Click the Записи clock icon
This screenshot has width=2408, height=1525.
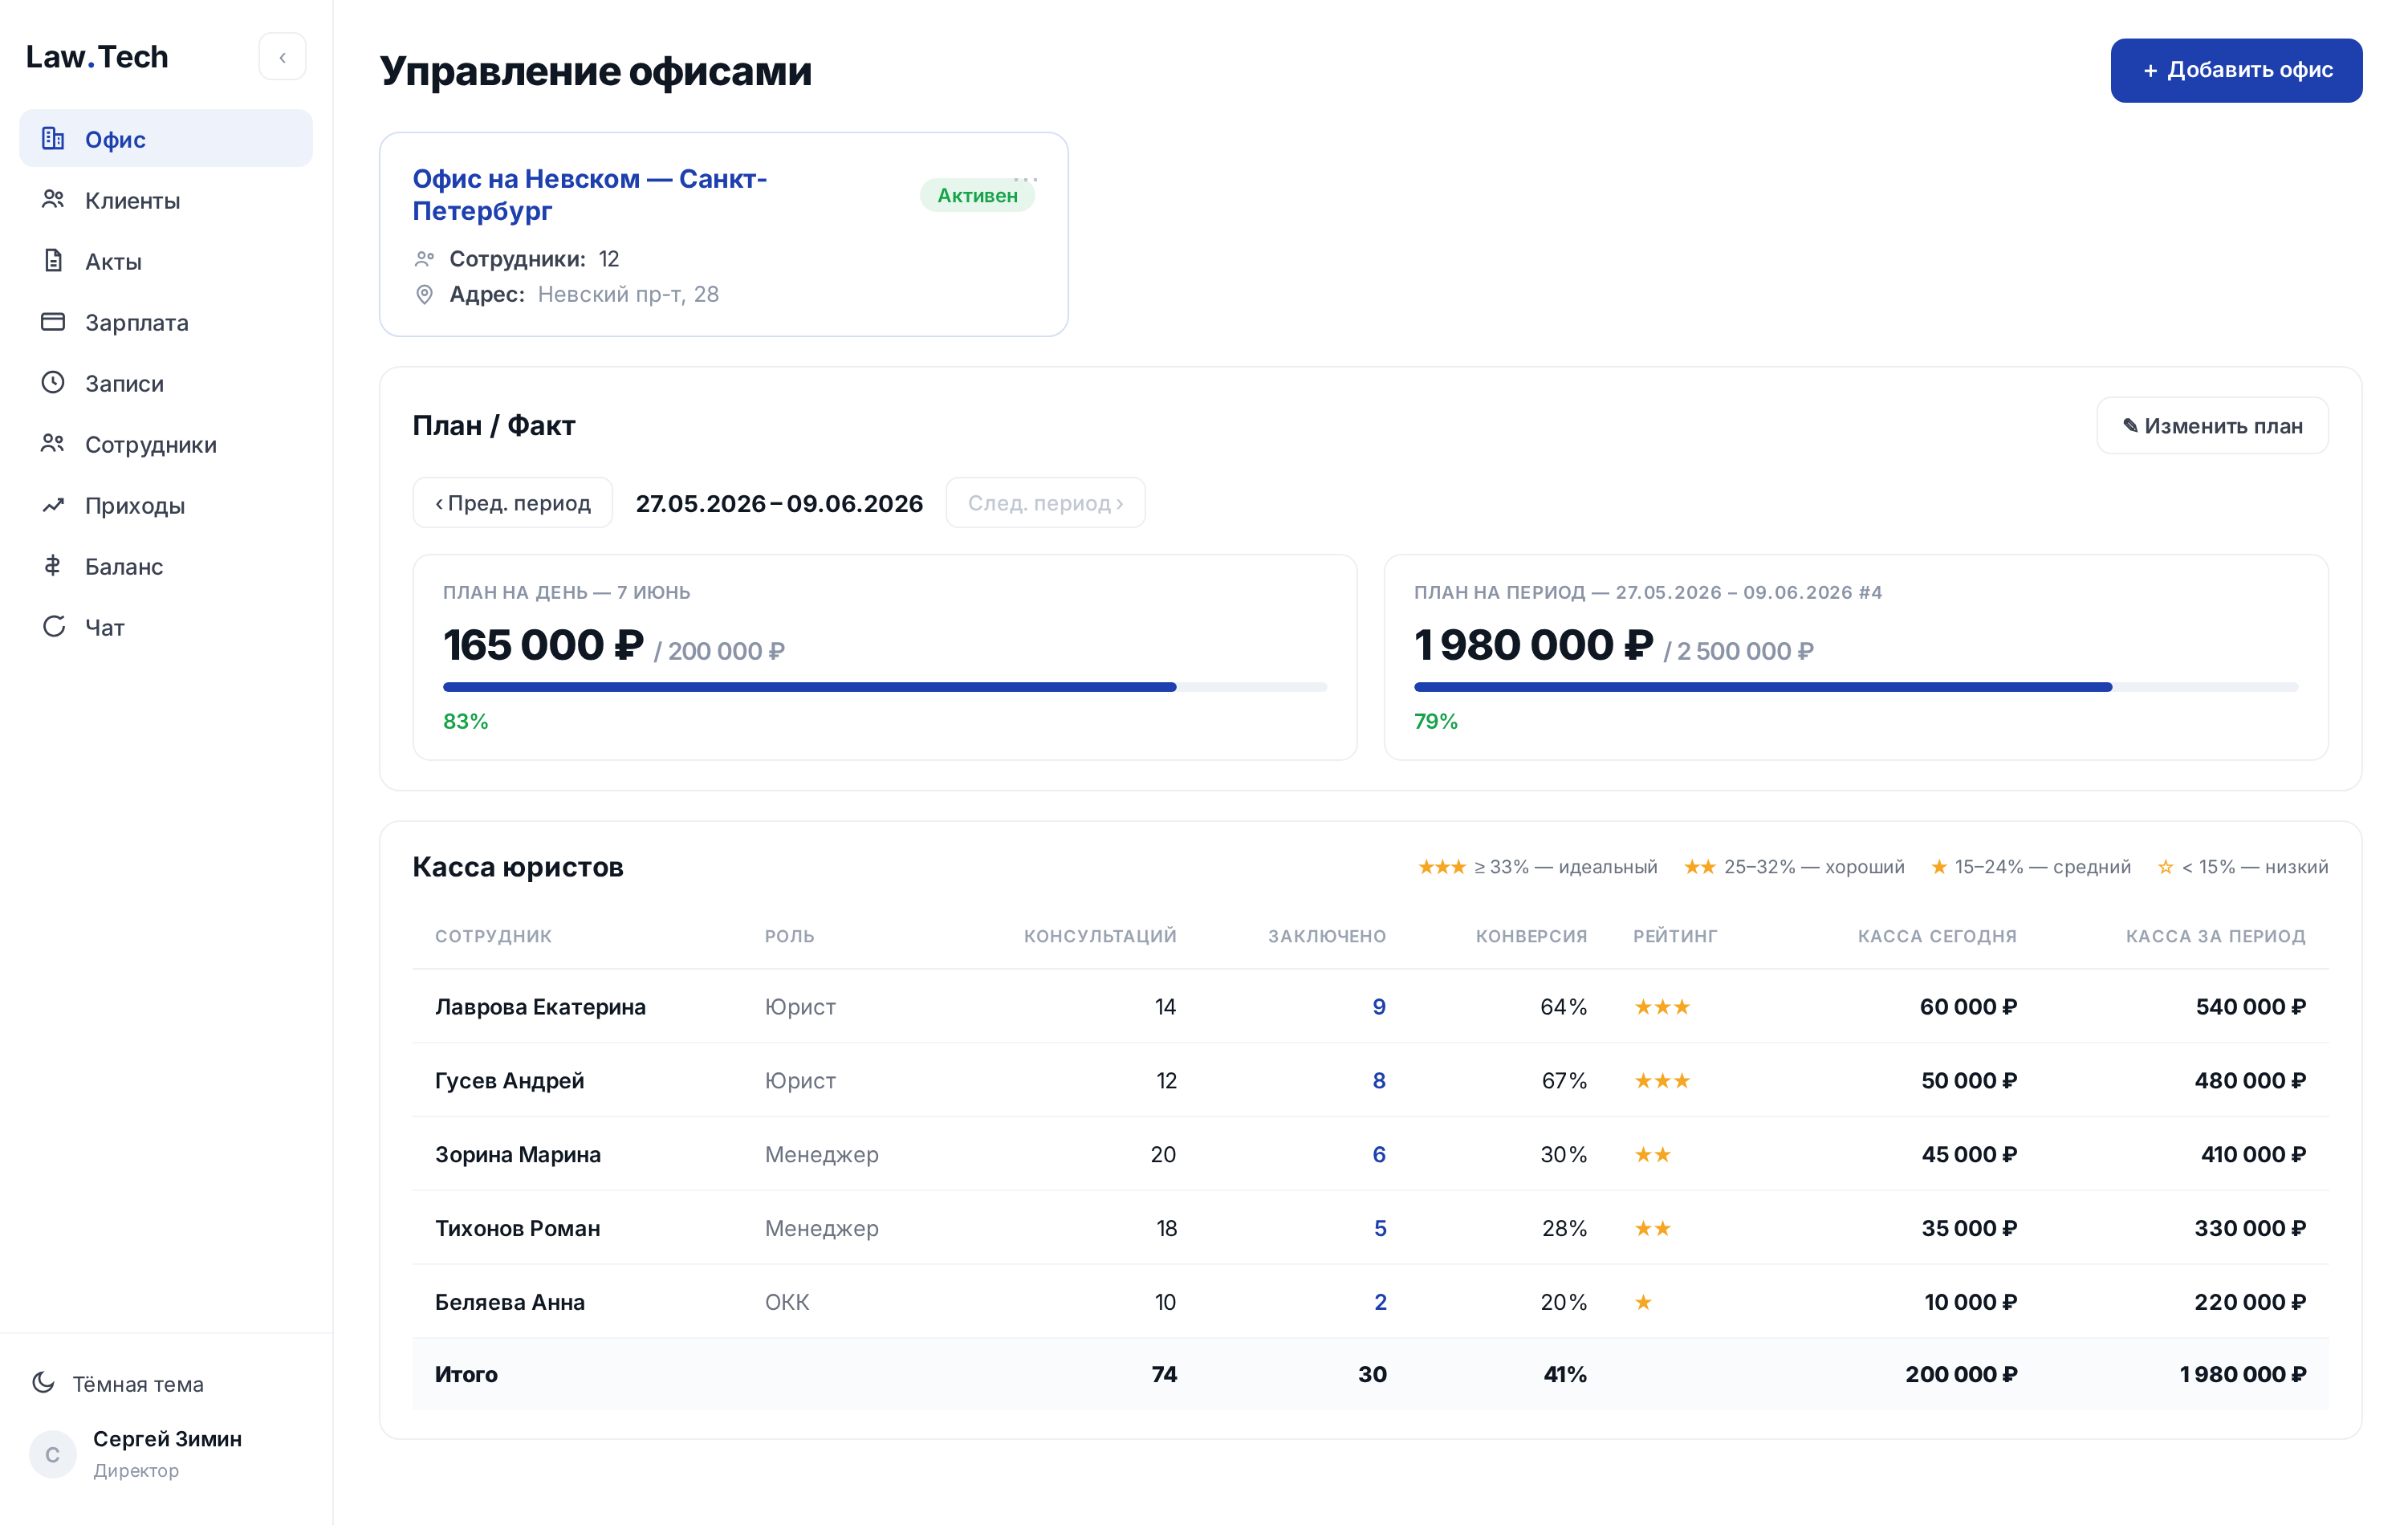[53, 383]
